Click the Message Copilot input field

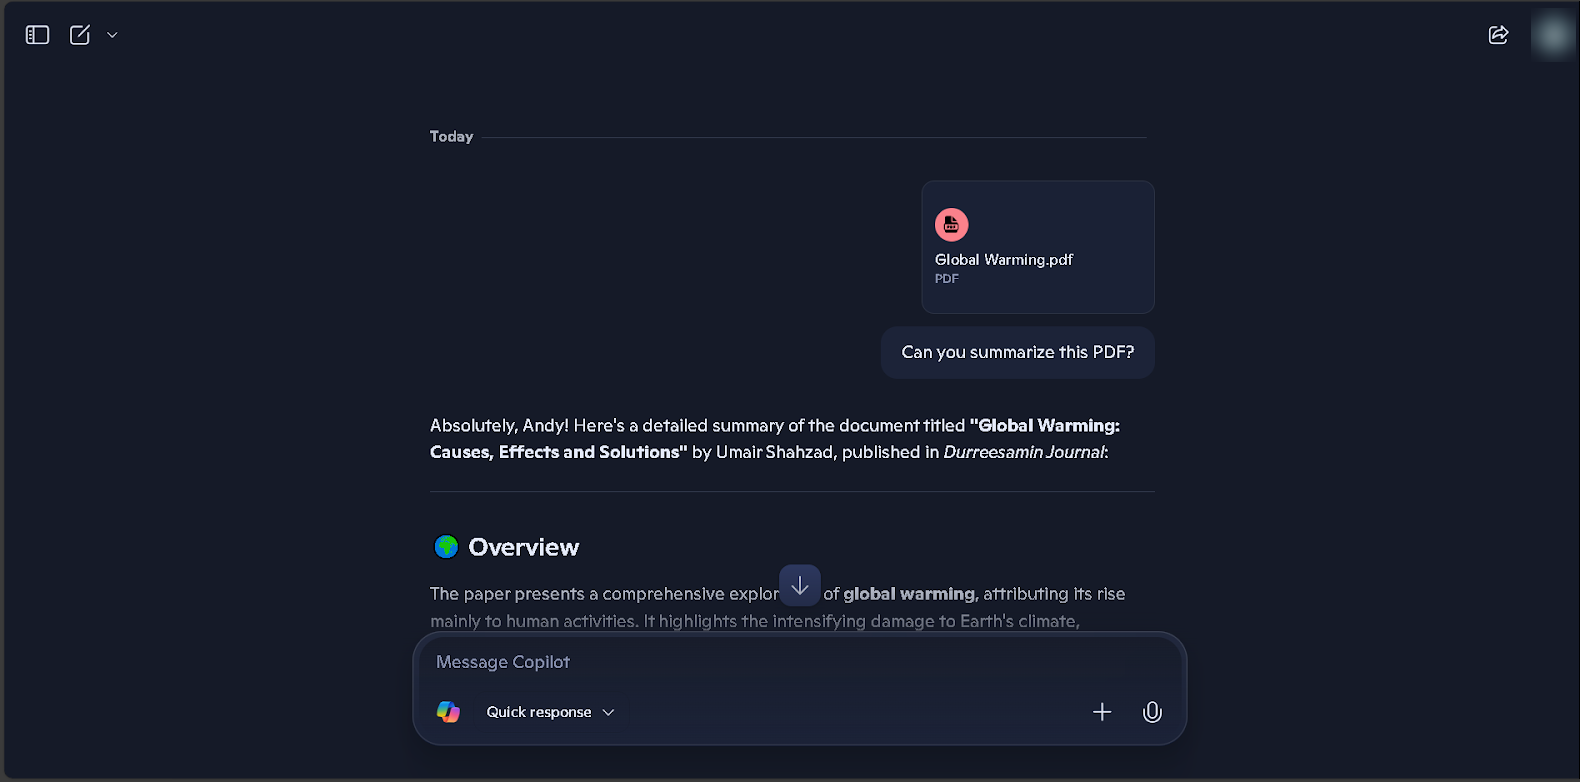pyautogui.click(x=800, y=662)
